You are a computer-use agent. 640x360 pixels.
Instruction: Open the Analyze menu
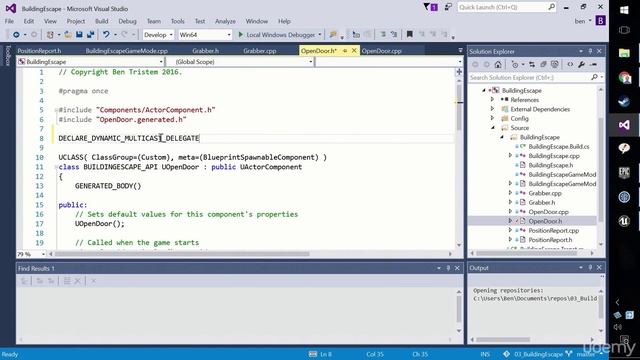[225, 21]
